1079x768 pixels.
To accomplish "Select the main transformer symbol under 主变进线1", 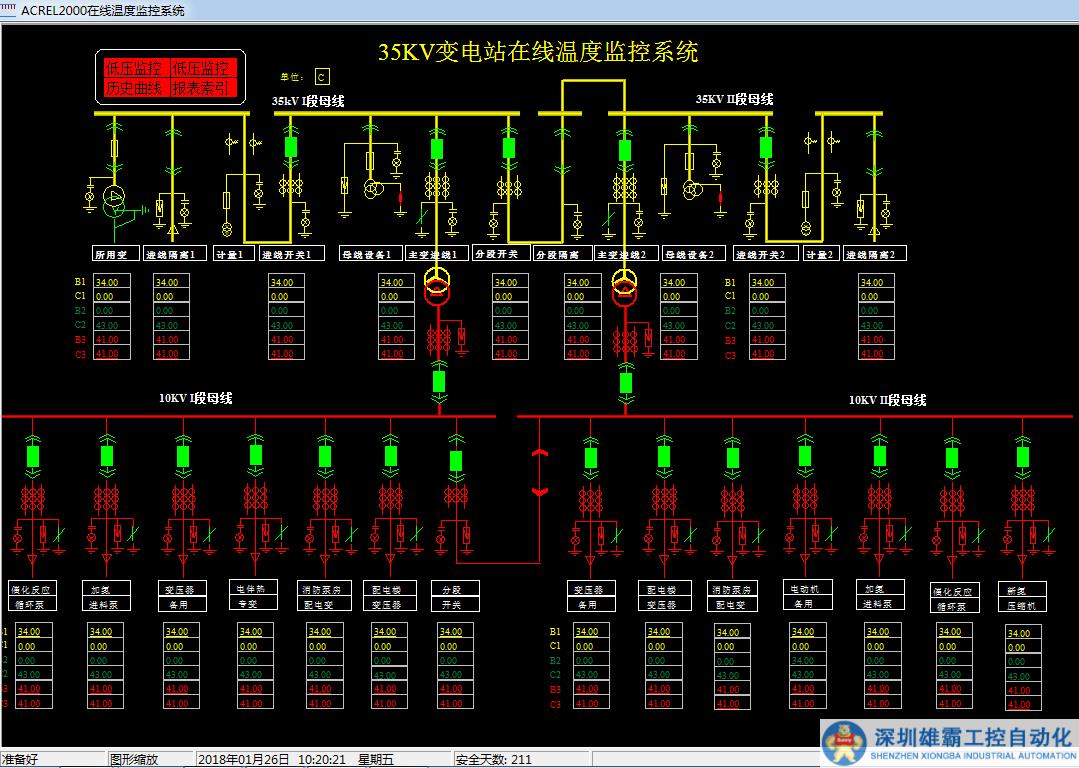I will pyautogui.click(x=437, y=285).
